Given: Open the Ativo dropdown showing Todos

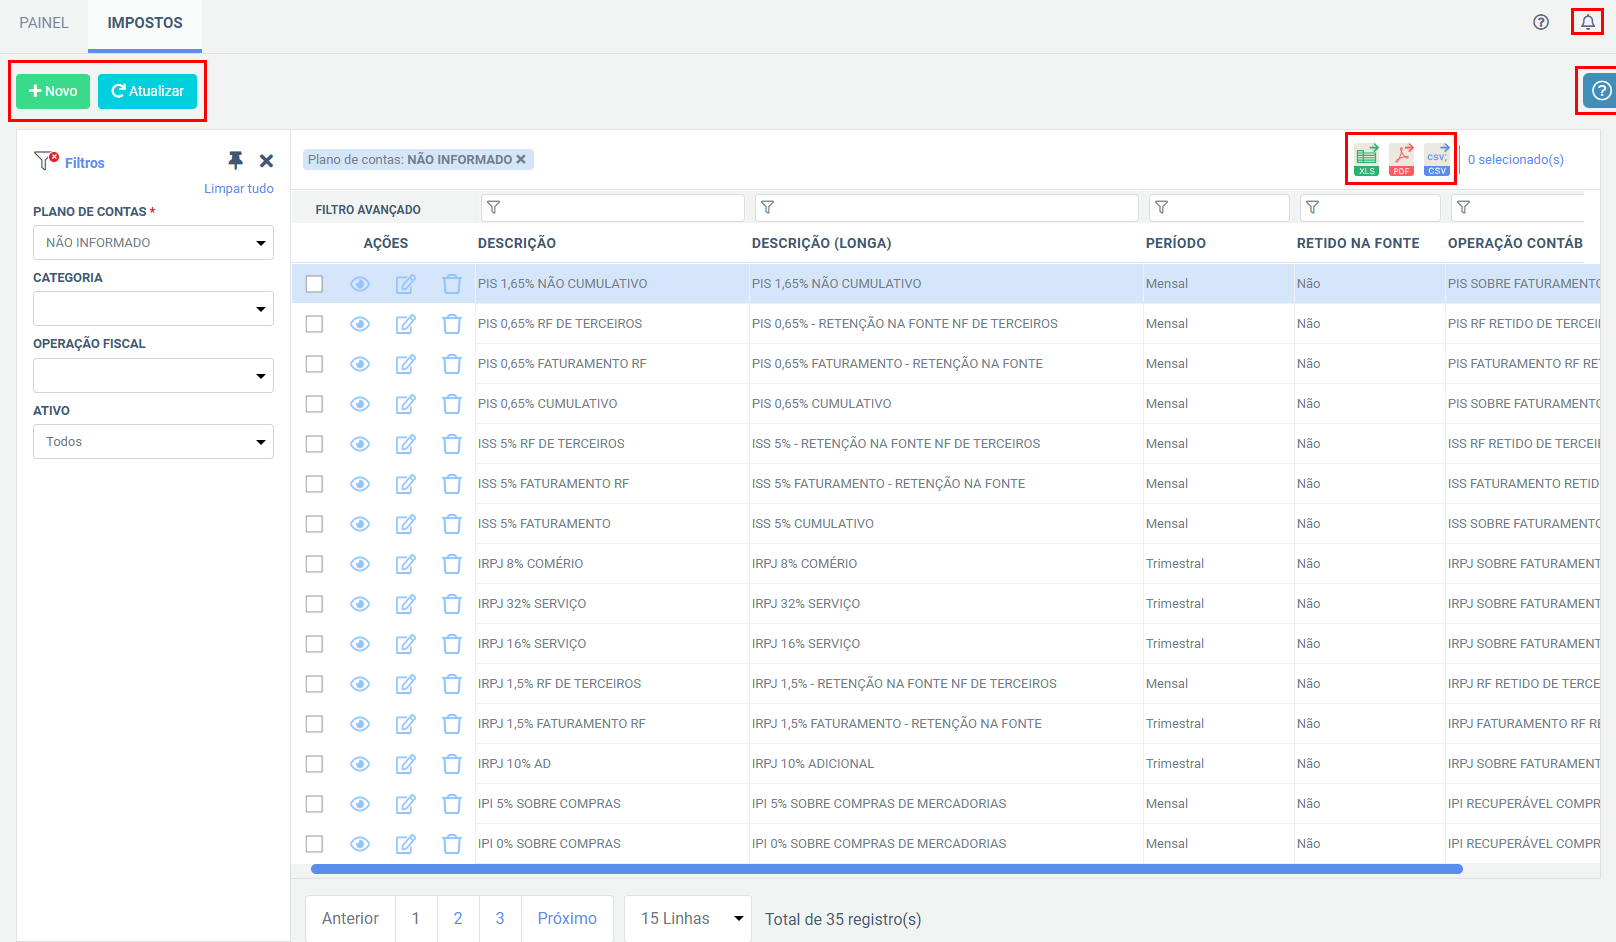Looking at the screenshot, I should tap(153, 441).
